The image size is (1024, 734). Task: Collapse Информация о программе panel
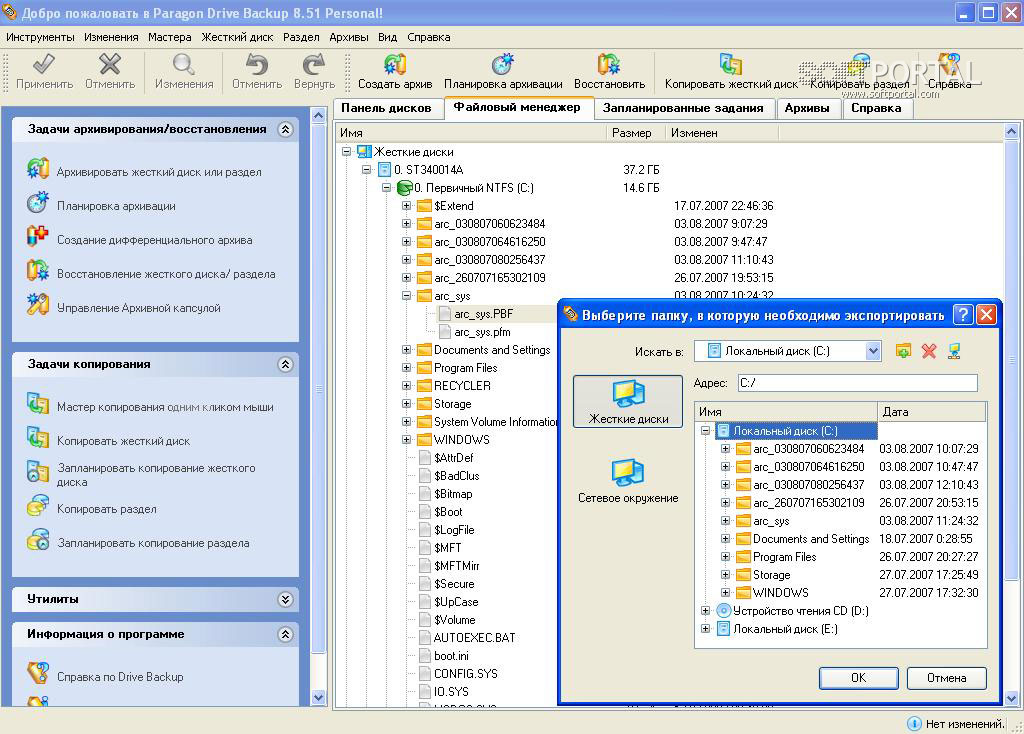[x=285, y=634]
